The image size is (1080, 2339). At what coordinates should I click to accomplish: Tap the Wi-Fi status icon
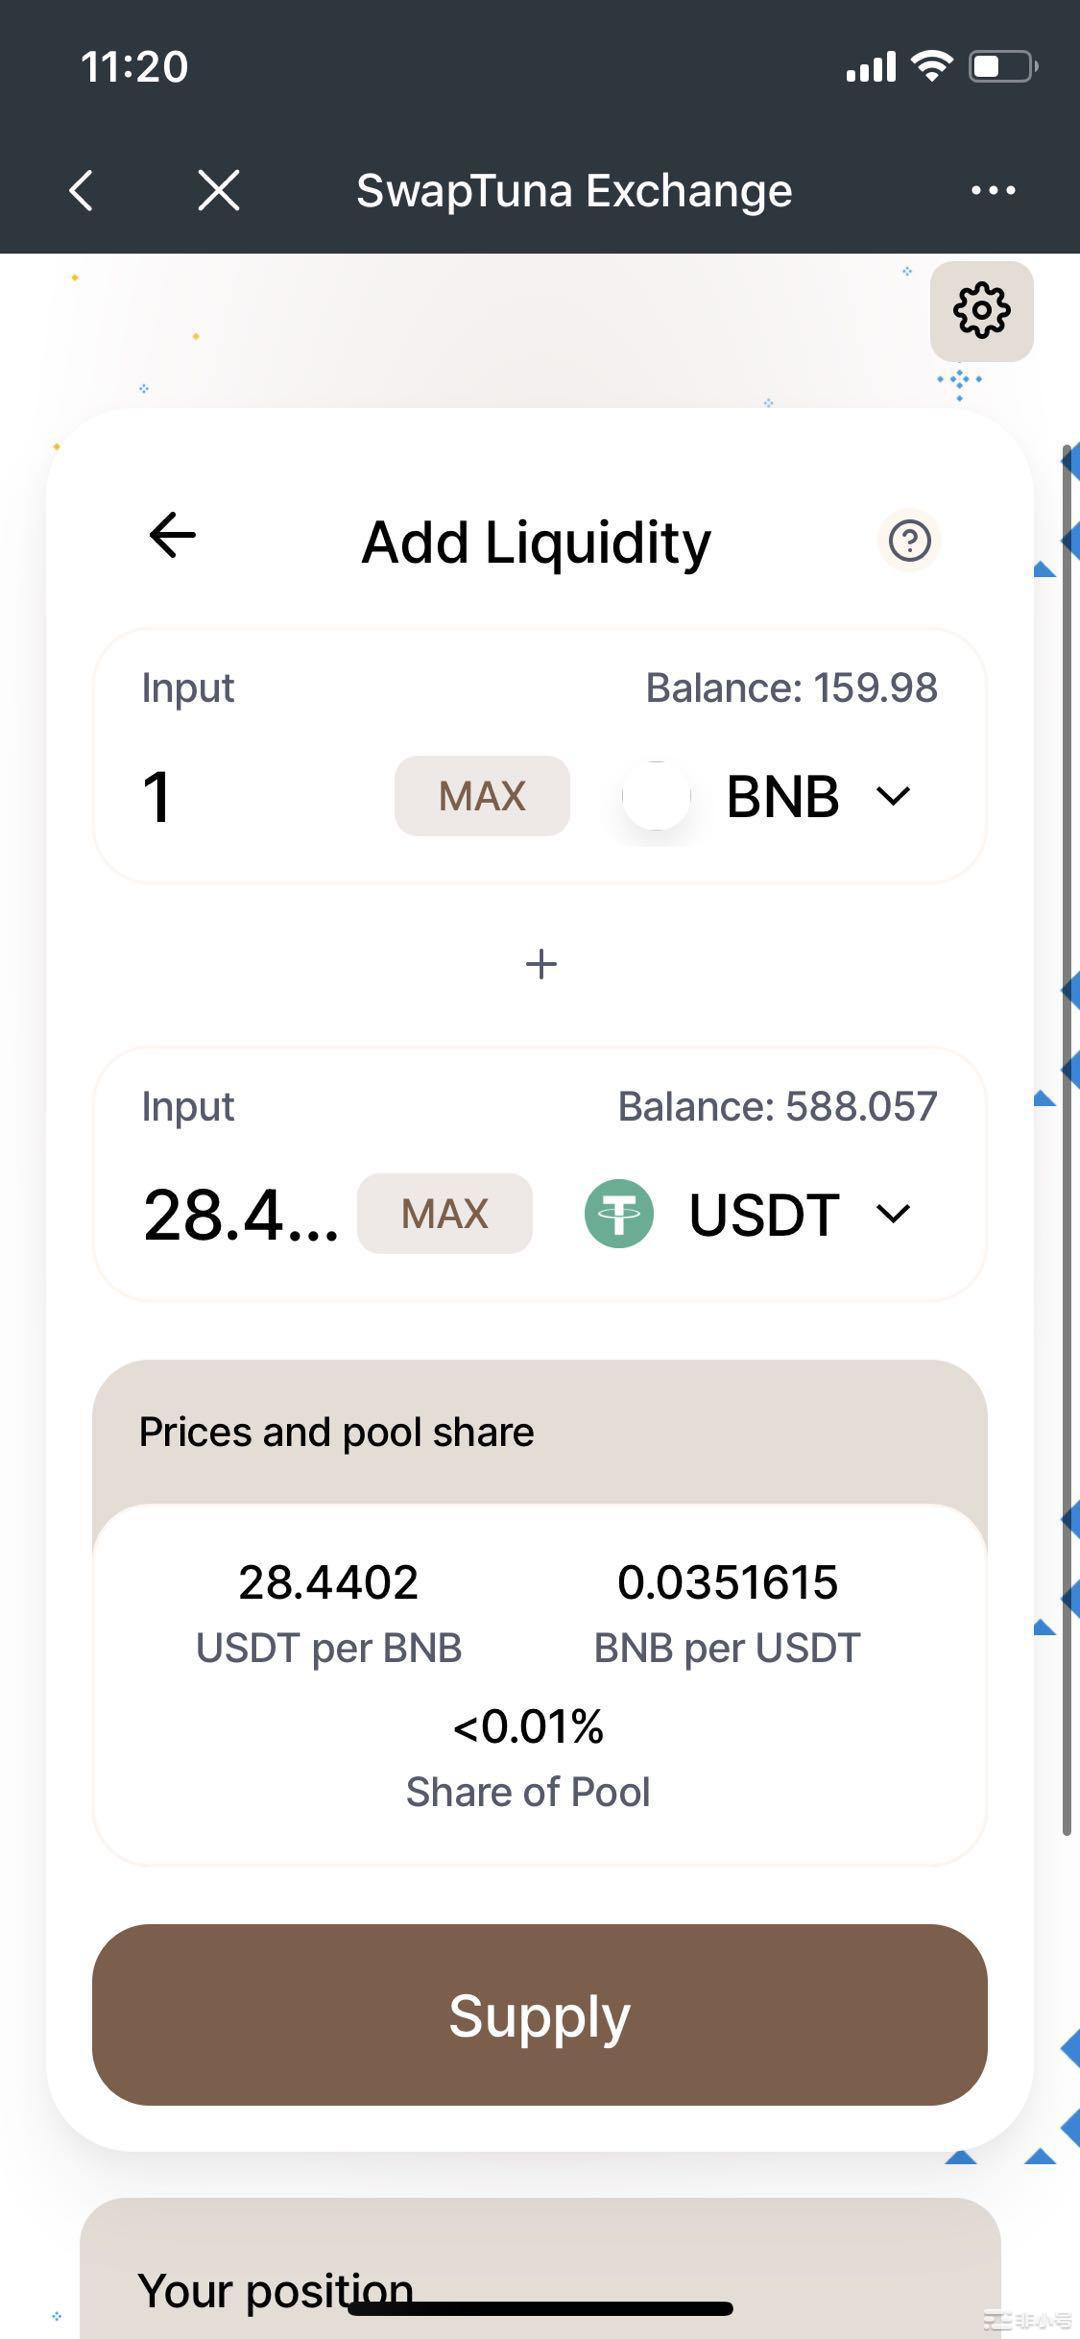931,66
